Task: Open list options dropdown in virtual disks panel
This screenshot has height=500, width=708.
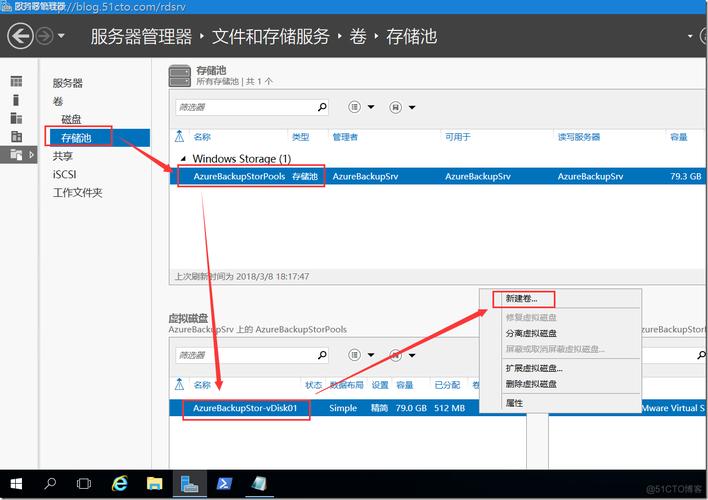Action: click(x=371, y=355)
